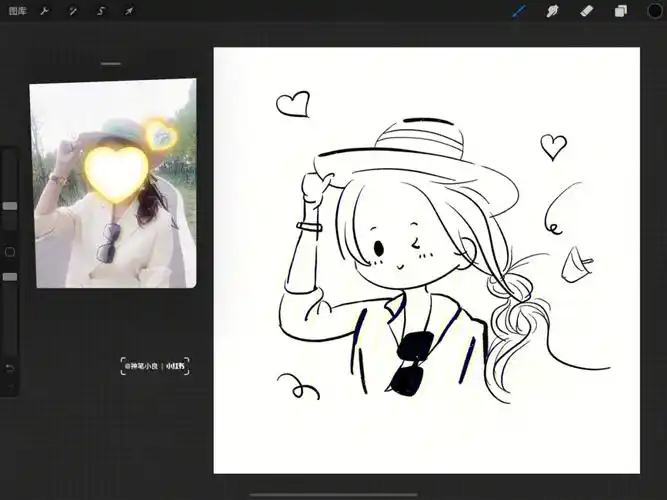Click the reference photo thumbnail
Viewport: 667px width, 500px height.
(113, 185)
